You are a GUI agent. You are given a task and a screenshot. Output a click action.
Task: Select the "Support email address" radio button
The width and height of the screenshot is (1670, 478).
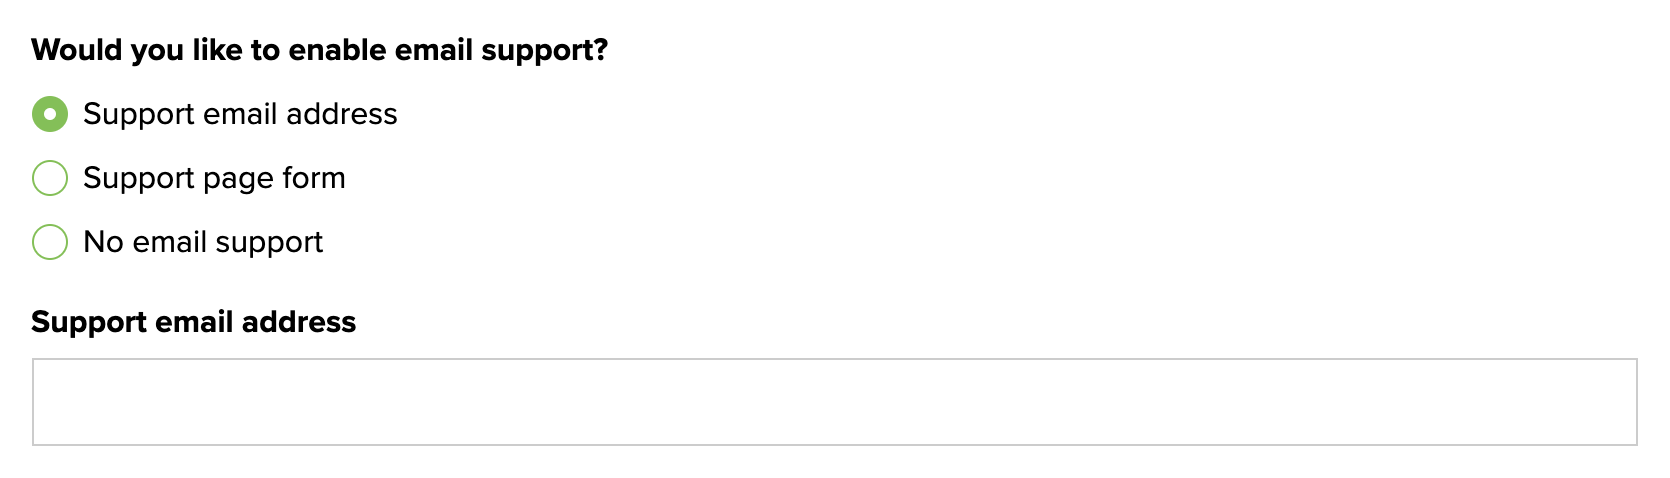pos(50,114)
